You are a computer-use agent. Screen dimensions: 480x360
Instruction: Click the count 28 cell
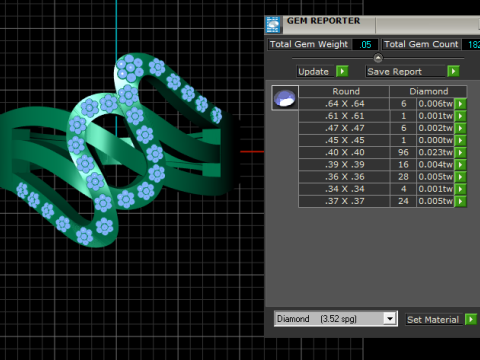coord(403,177)
